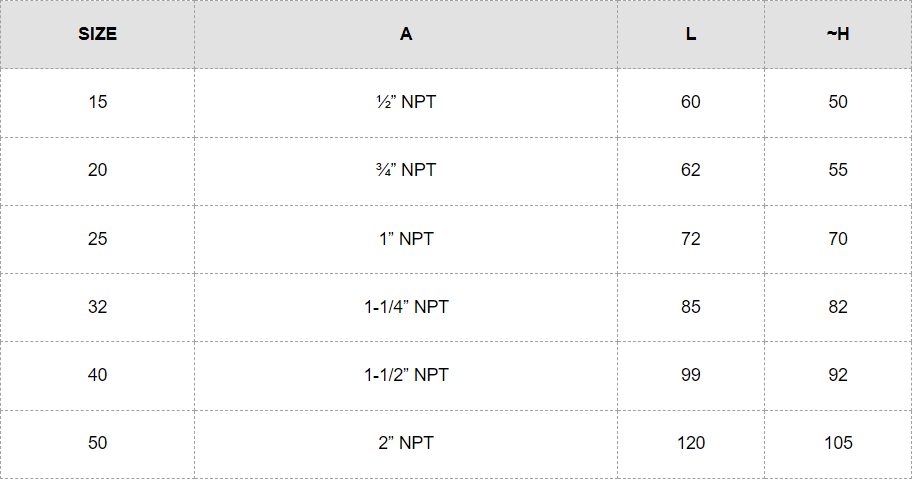This screenshot has height=483, width=915.
Task: Select the size 32 cell
Action: [x=97, y=307]
